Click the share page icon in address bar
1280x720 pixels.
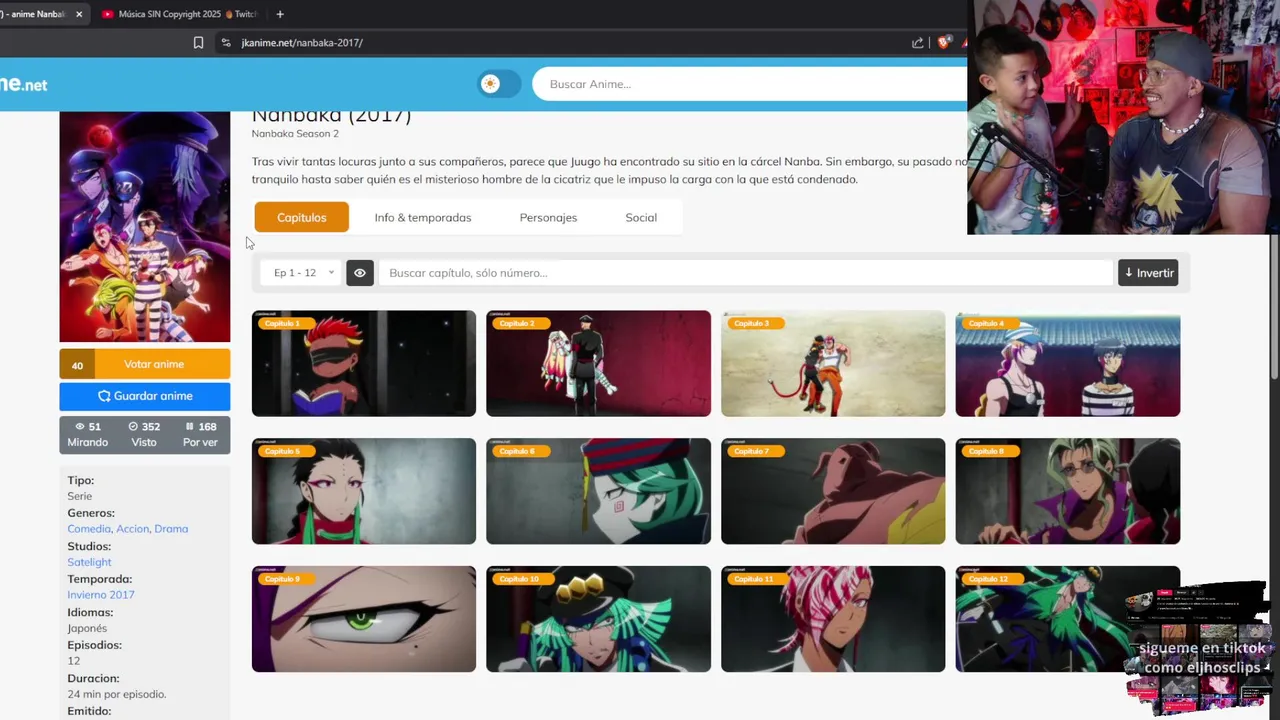pos(918,43)
